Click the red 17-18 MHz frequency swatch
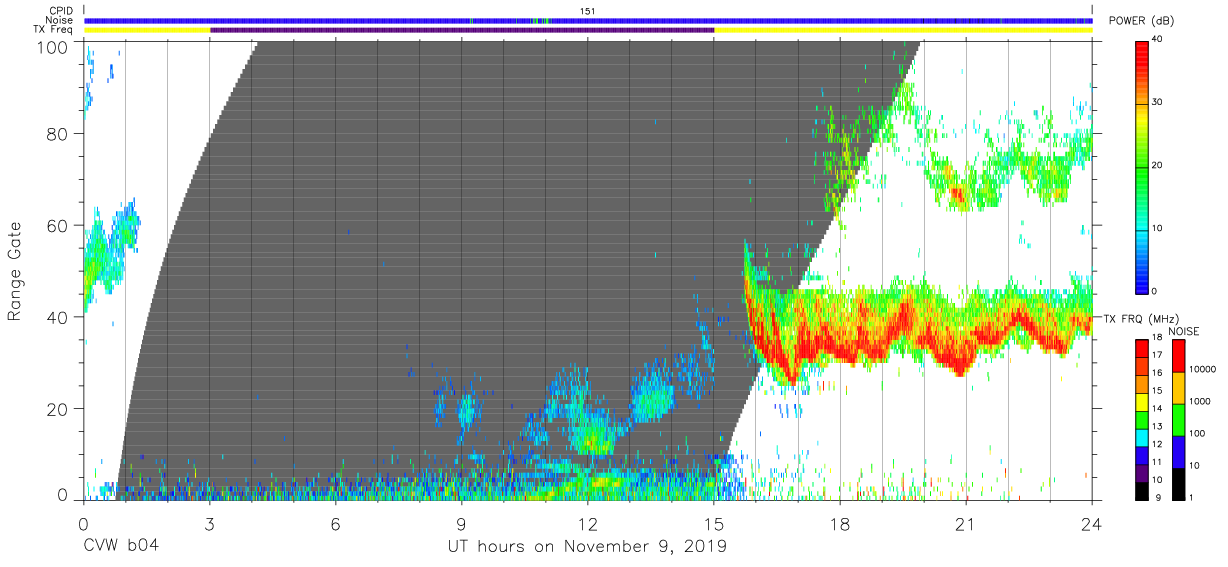Image resolution: width=1228 pixels, height=567 pixels. tap(1142, 348)
